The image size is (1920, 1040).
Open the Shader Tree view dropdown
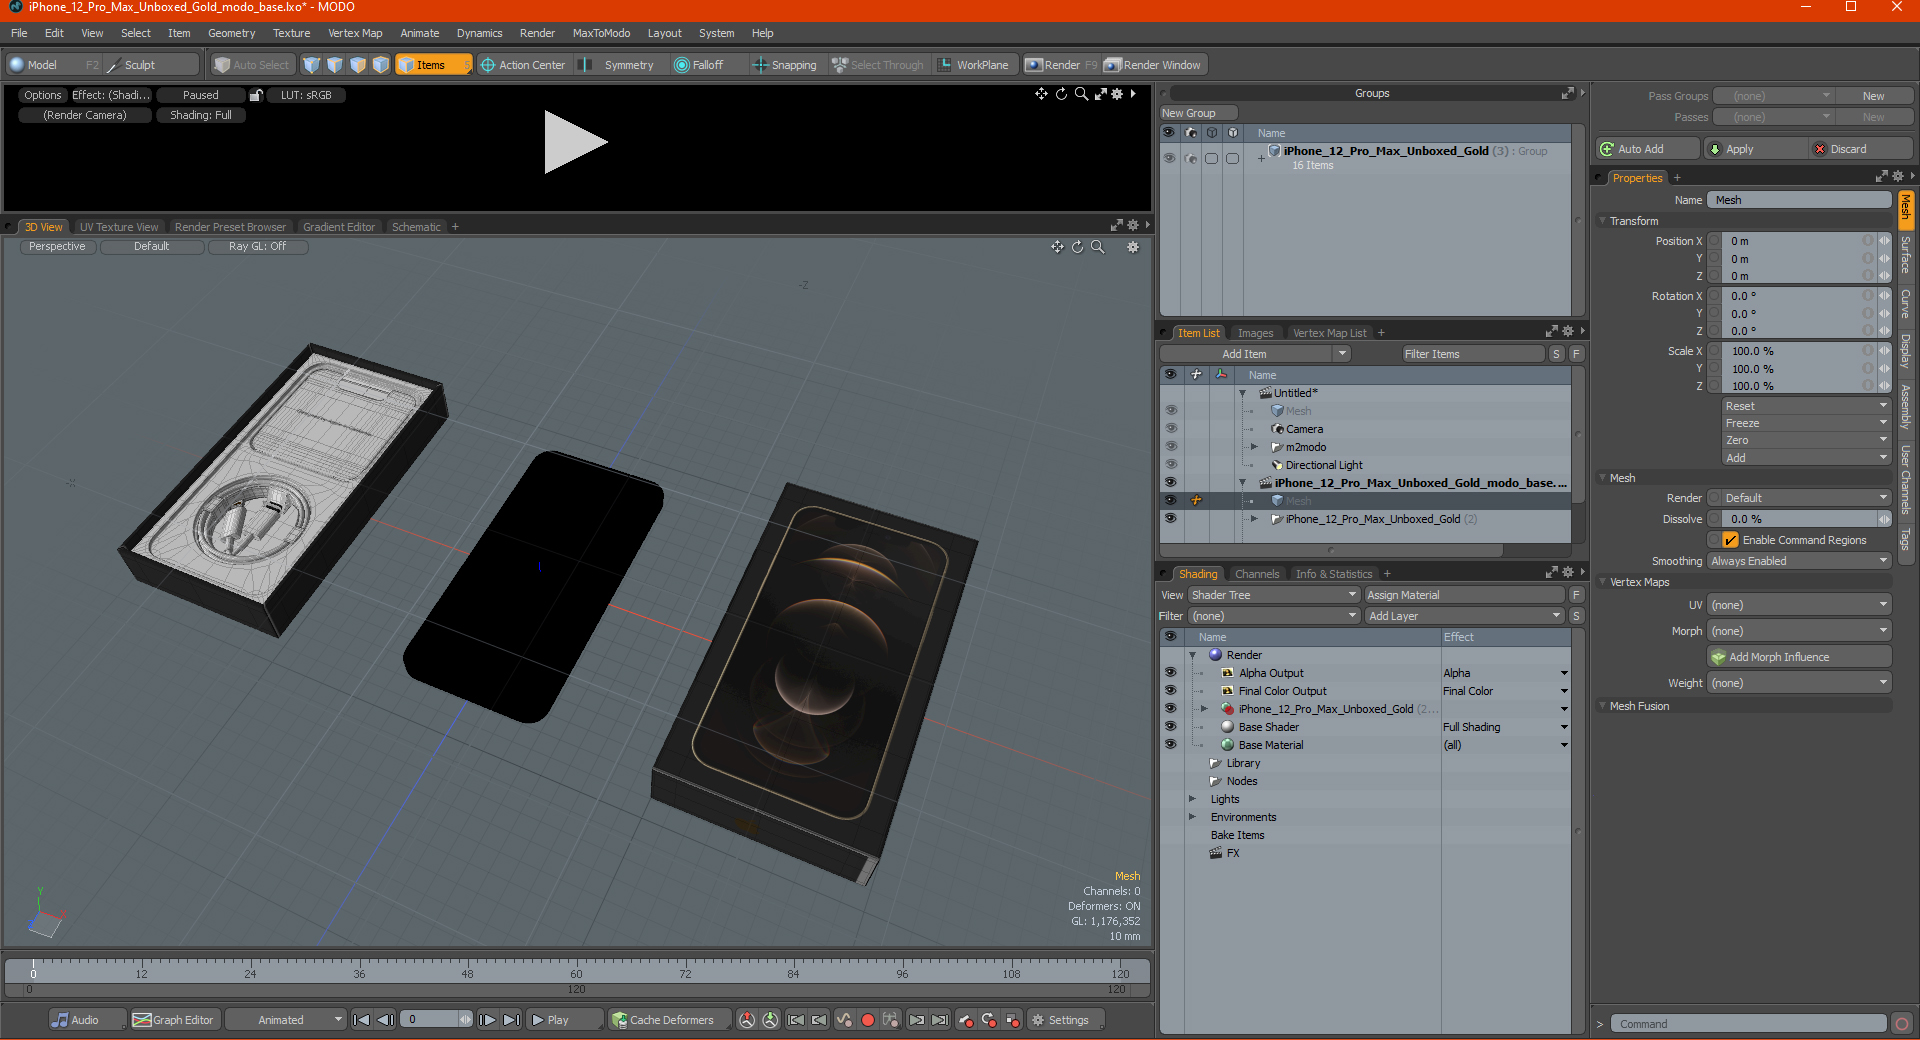pos(1273,595)
